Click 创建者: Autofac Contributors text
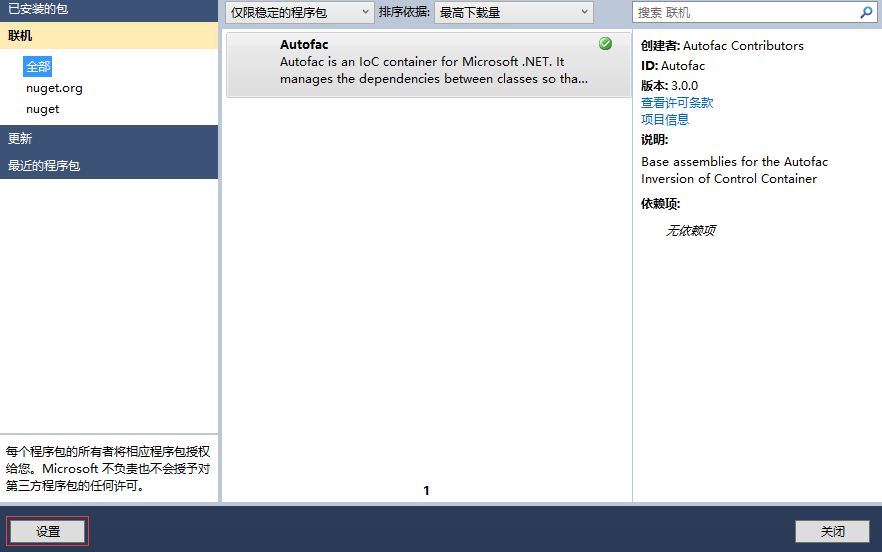Image resolution: width=882 pixels, height=552 pixels. tap(722, 46)
